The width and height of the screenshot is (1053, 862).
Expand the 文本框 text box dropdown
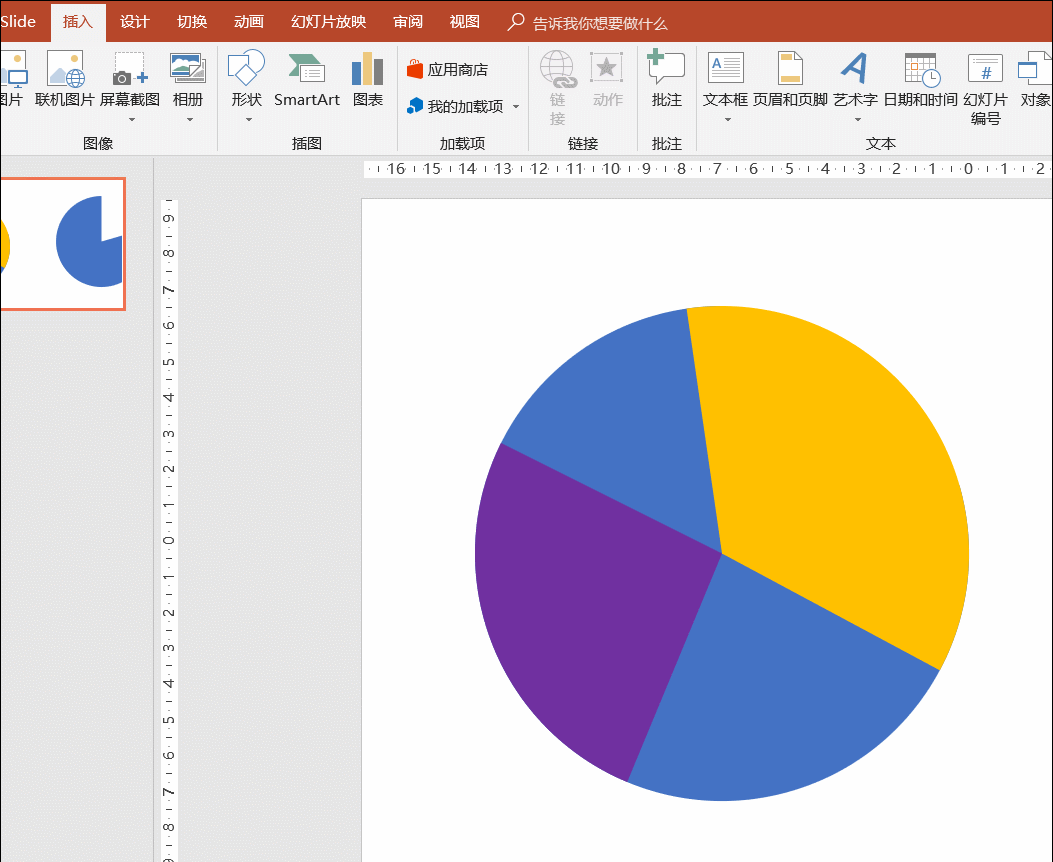point(727,120)
